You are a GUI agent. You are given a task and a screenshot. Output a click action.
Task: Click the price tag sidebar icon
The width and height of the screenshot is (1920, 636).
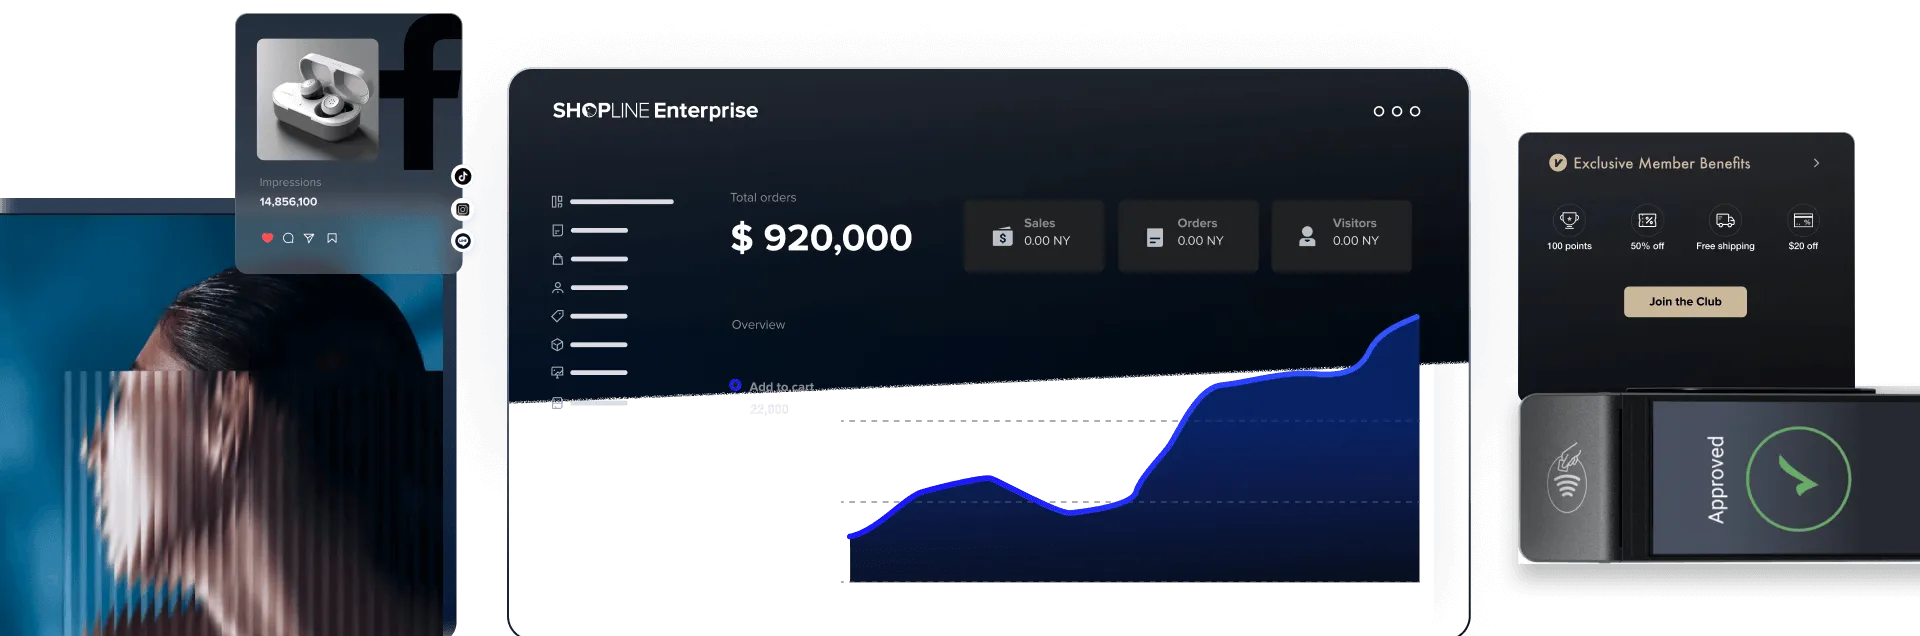click(557, 316)
